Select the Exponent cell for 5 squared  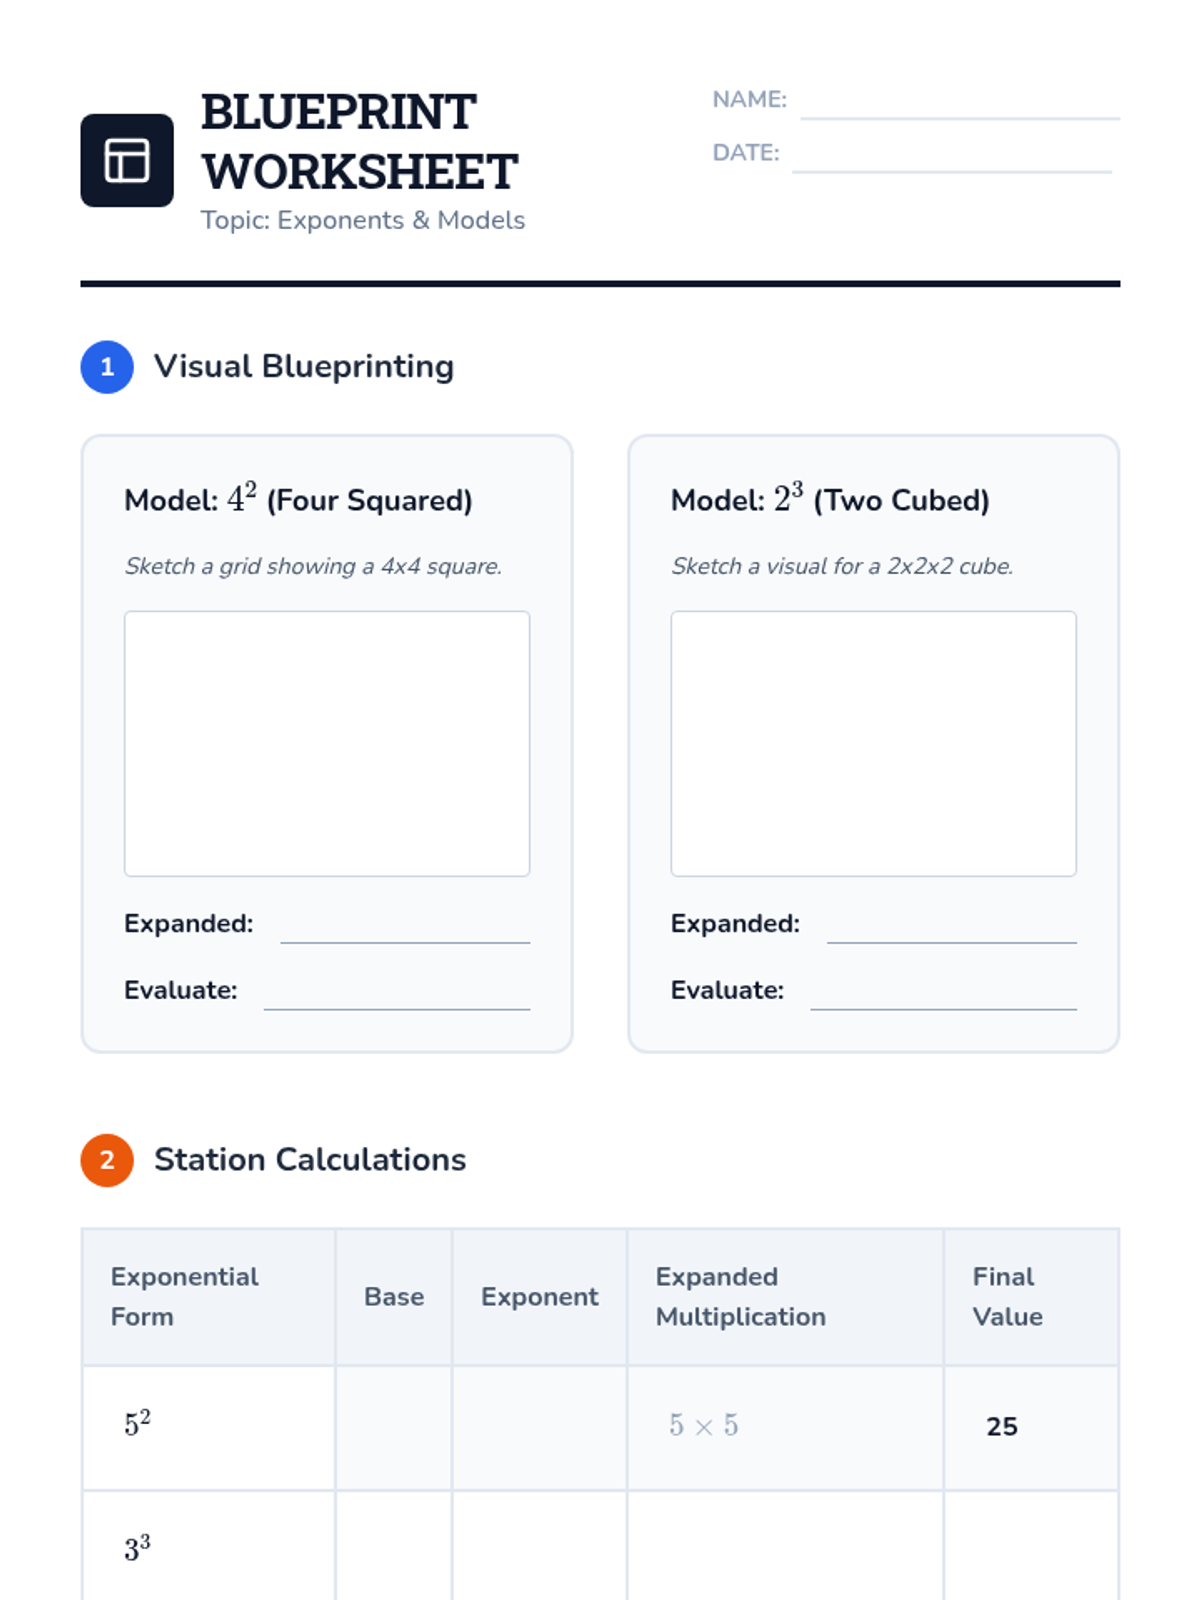click(540, 1428)
